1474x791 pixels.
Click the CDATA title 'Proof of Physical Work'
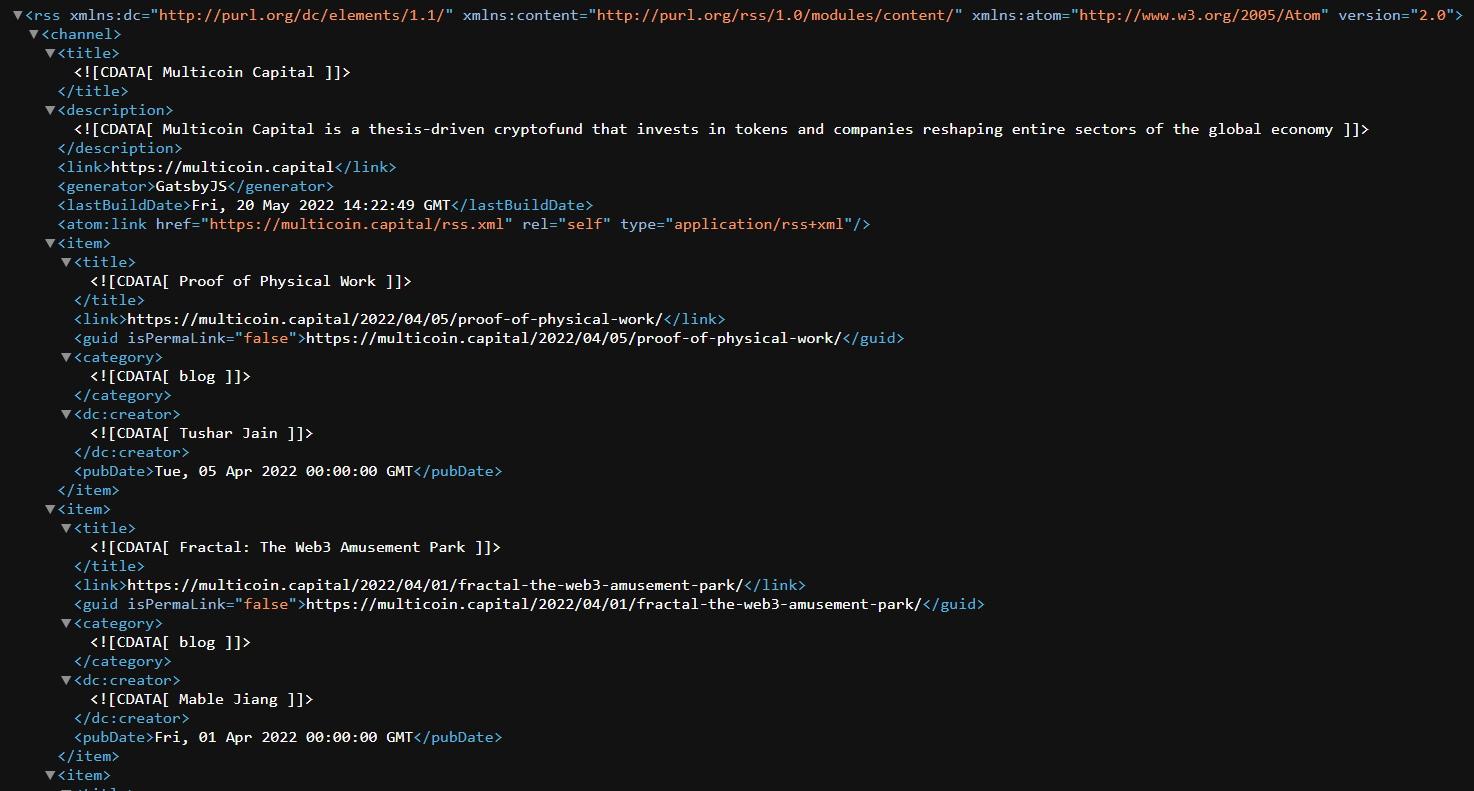[x=278, y=281]
